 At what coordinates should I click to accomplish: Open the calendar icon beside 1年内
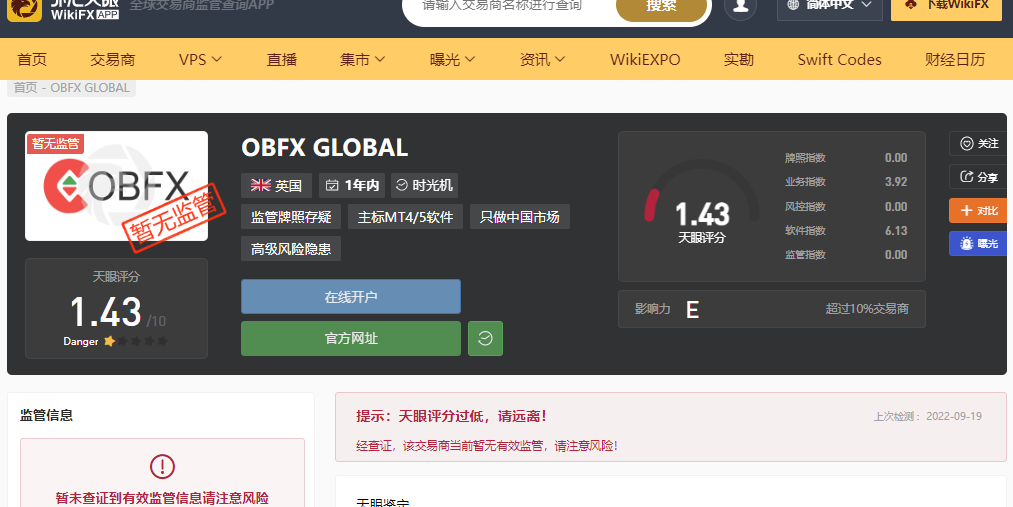332,185
